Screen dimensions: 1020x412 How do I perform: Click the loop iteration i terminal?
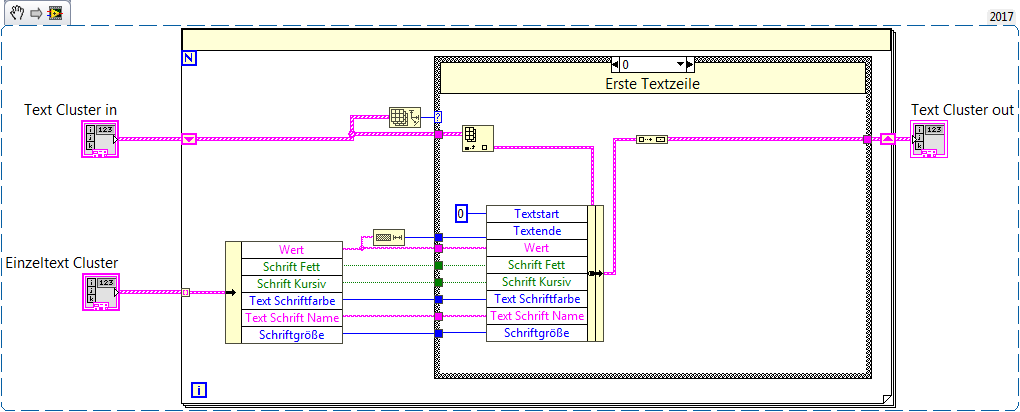(x=199, y=390)
